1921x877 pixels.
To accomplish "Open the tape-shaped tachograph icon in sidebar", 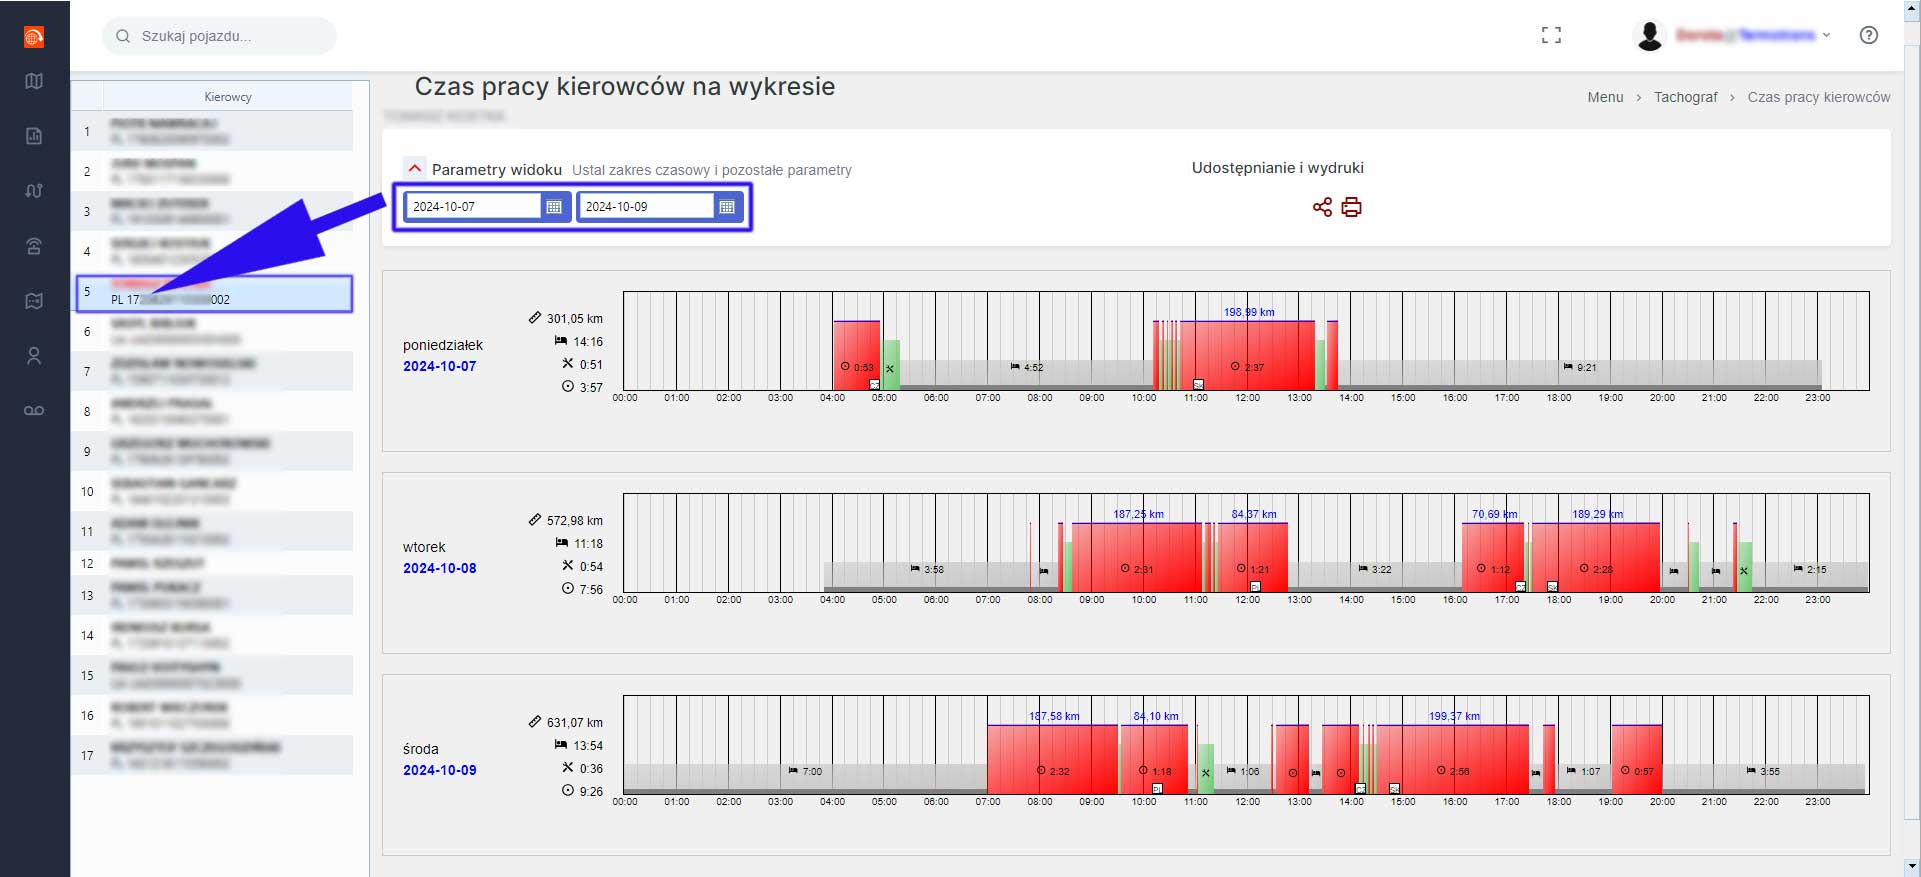I will pos(34,410).
